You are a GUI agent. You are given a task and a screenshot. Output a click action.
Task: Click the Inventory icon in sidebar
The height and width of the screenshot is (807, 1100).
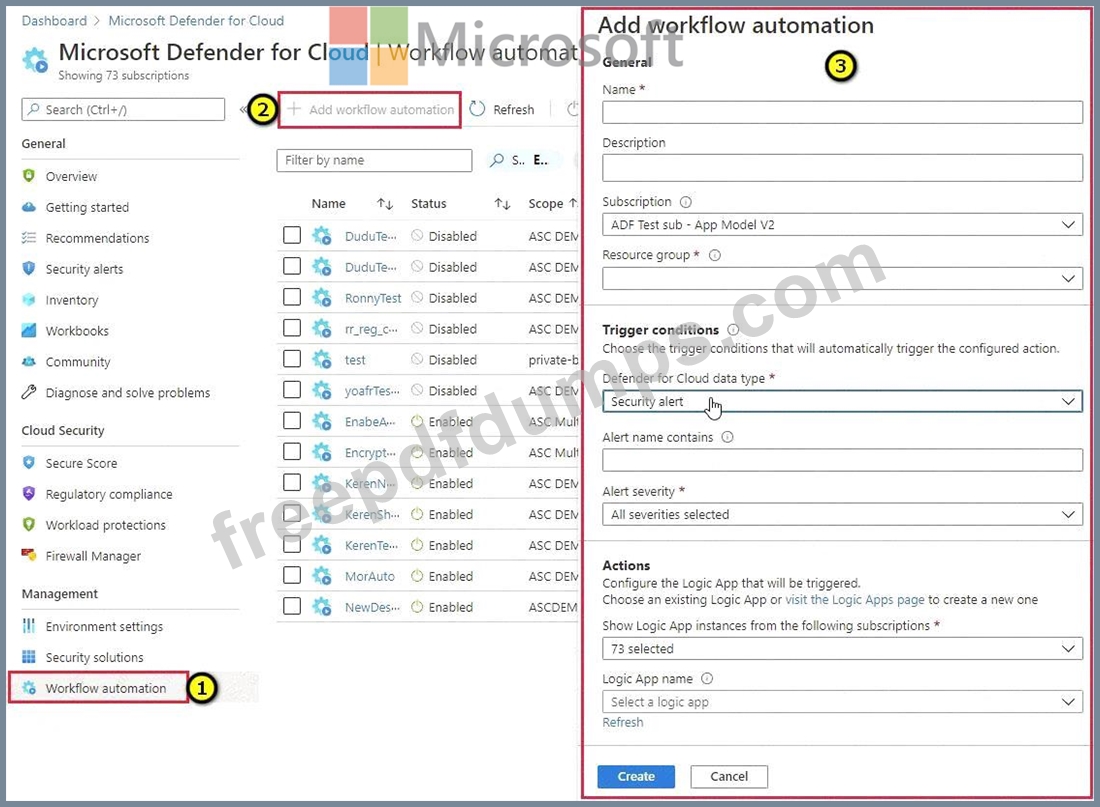[x=28, y=300]
